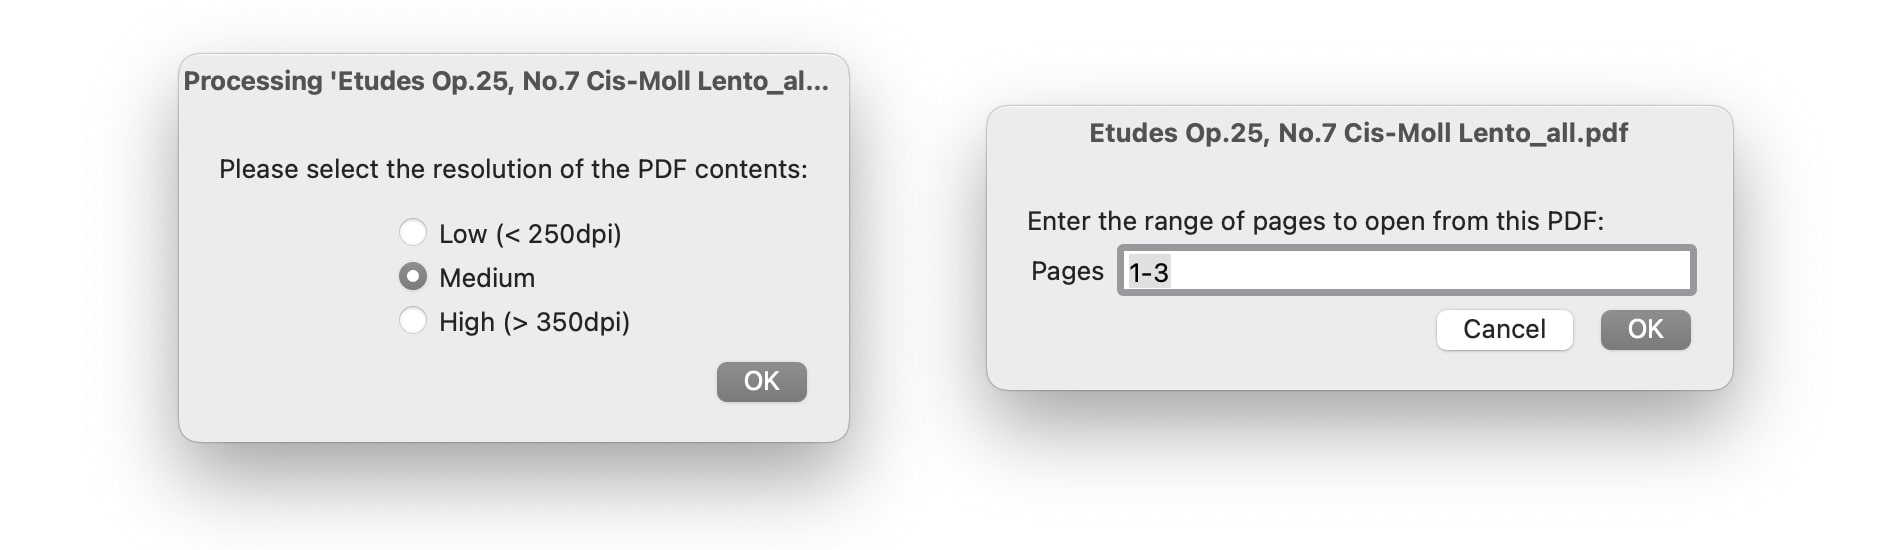Cancel the page range dialog
The width and height of the screenshot is (1900, 550).
coord(1504,330)
